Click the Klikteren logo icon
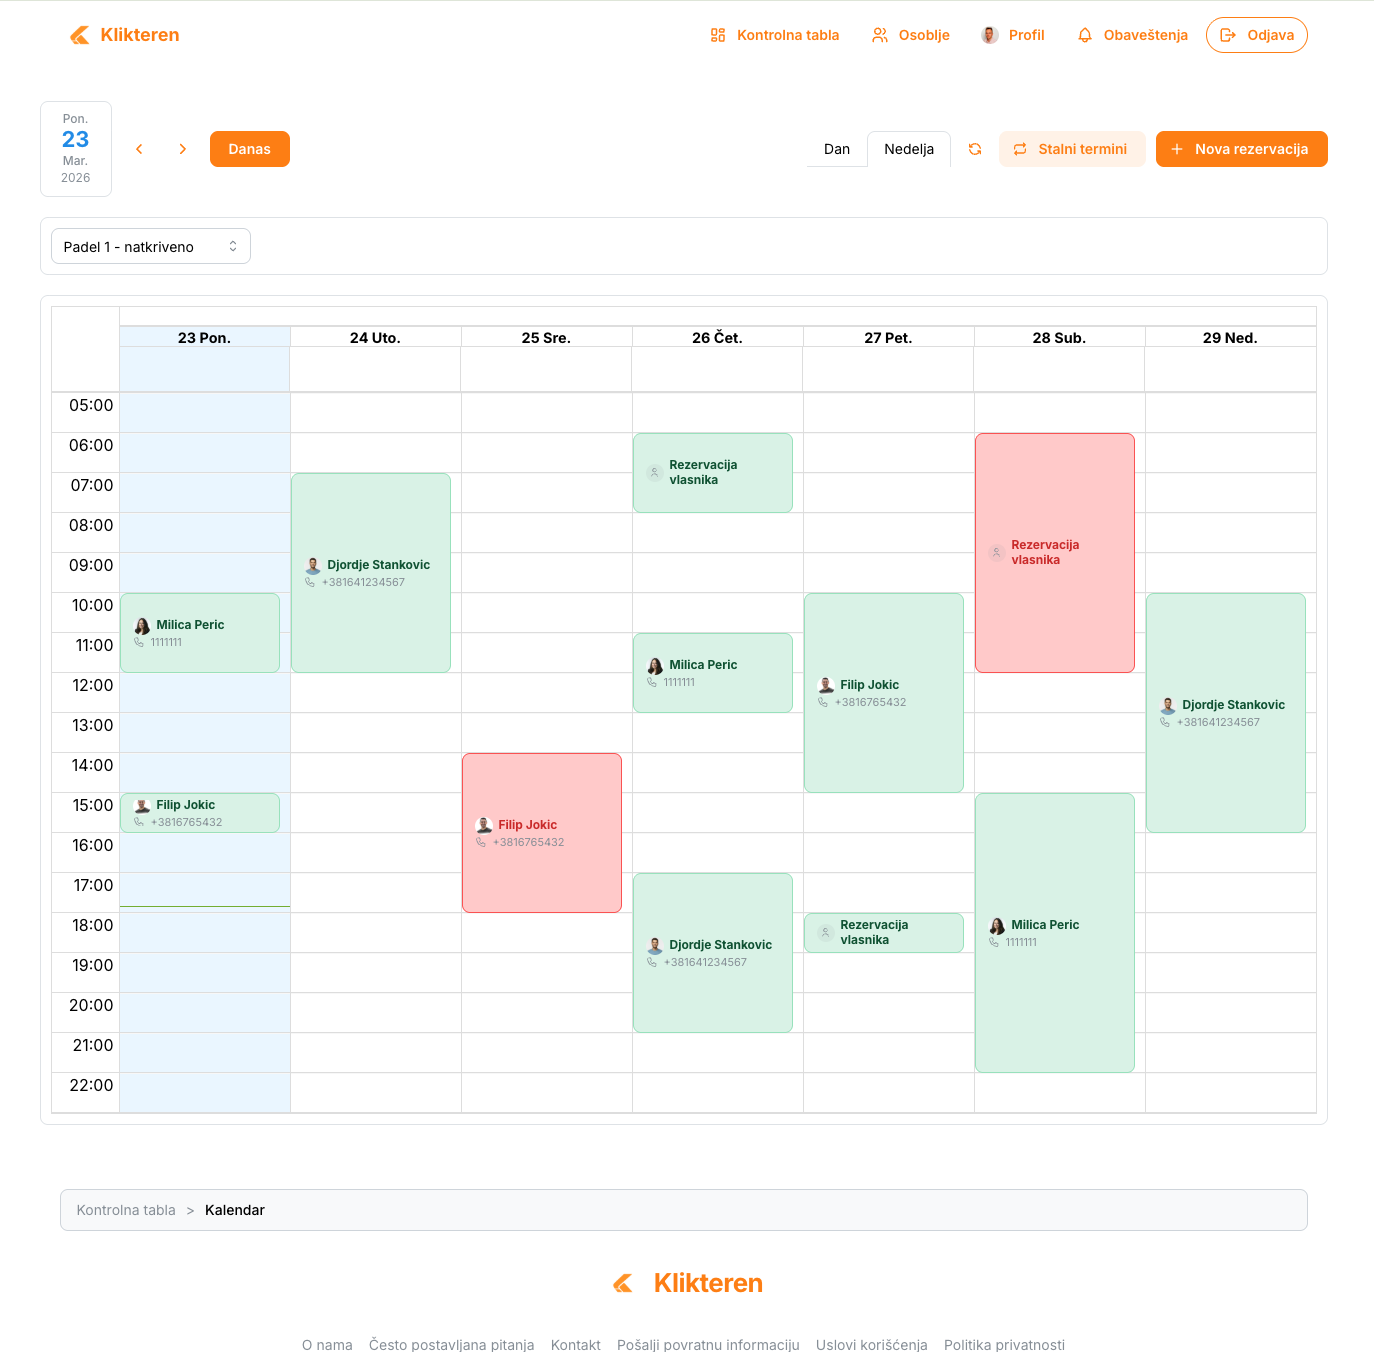Screen dimensions: 1374x1352 (x=78, y=35)
